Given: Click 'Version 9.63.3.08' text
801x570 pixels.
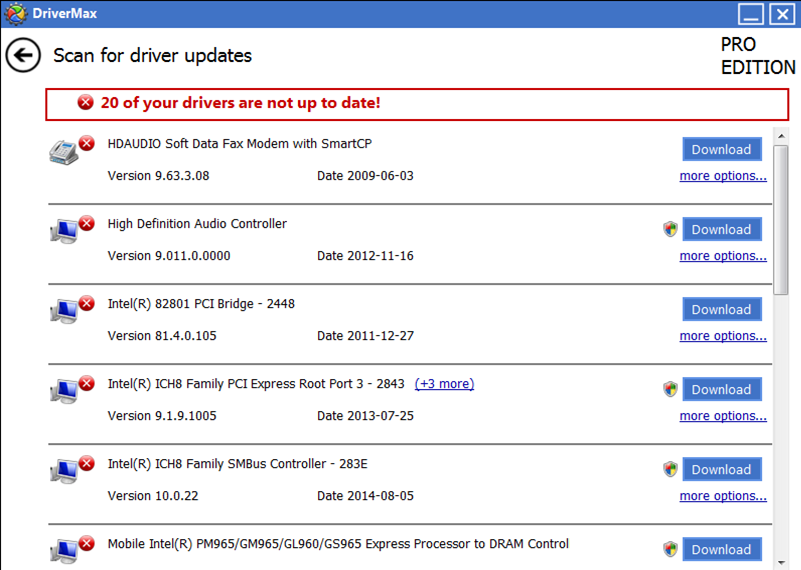Looking at the screenshot, I should pos(158,176).
